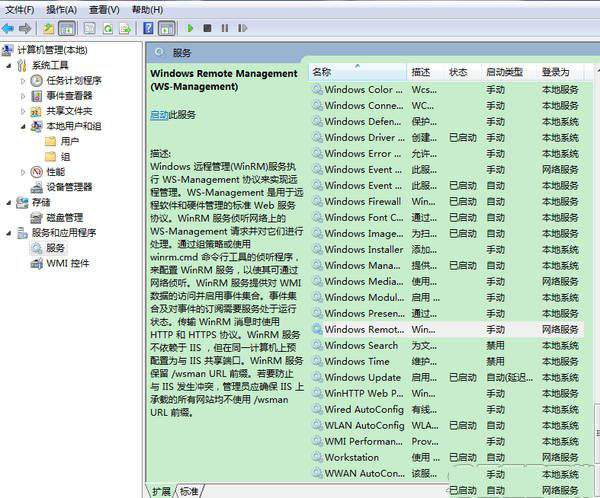Click the Stop service square button
The width and height of the screenshot is (600, 498).
pyautogui.click(x=207, y=28)
